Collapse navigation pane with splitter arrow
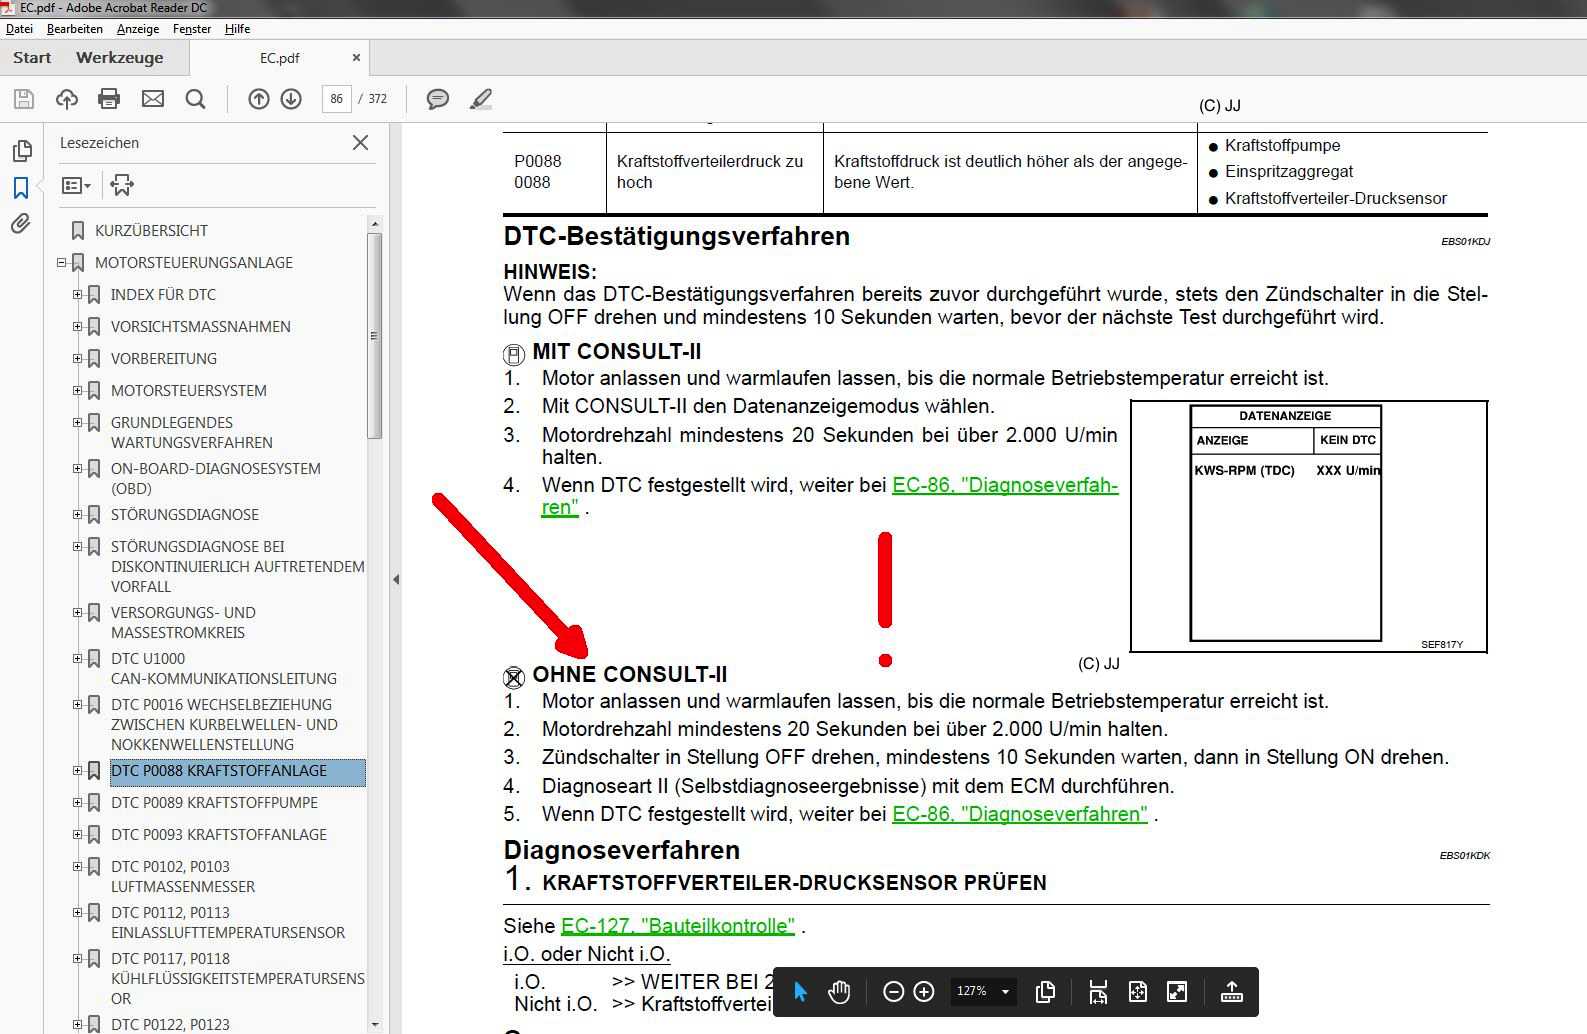1587x1034 pixels. click(x=396, y=579)
